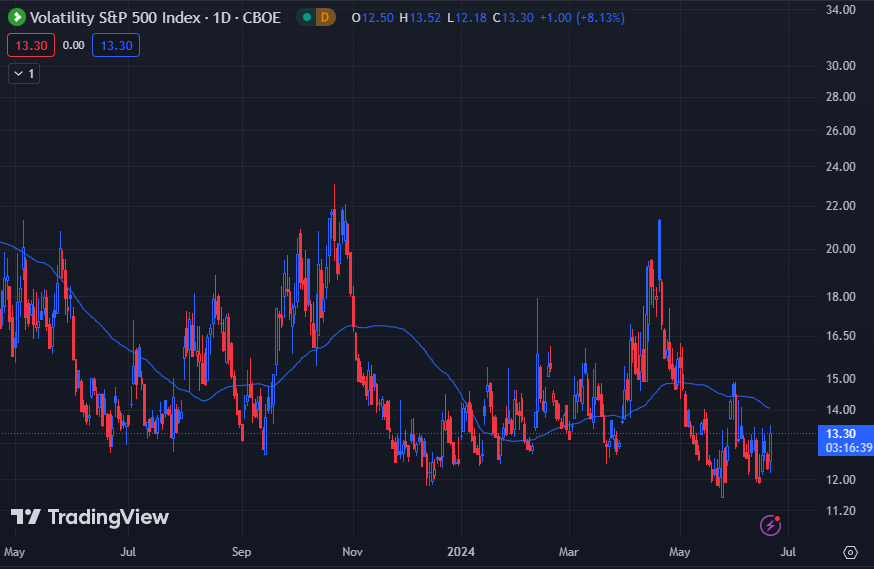
Task: Click the 34.00 price axis label
Action: 841,9
